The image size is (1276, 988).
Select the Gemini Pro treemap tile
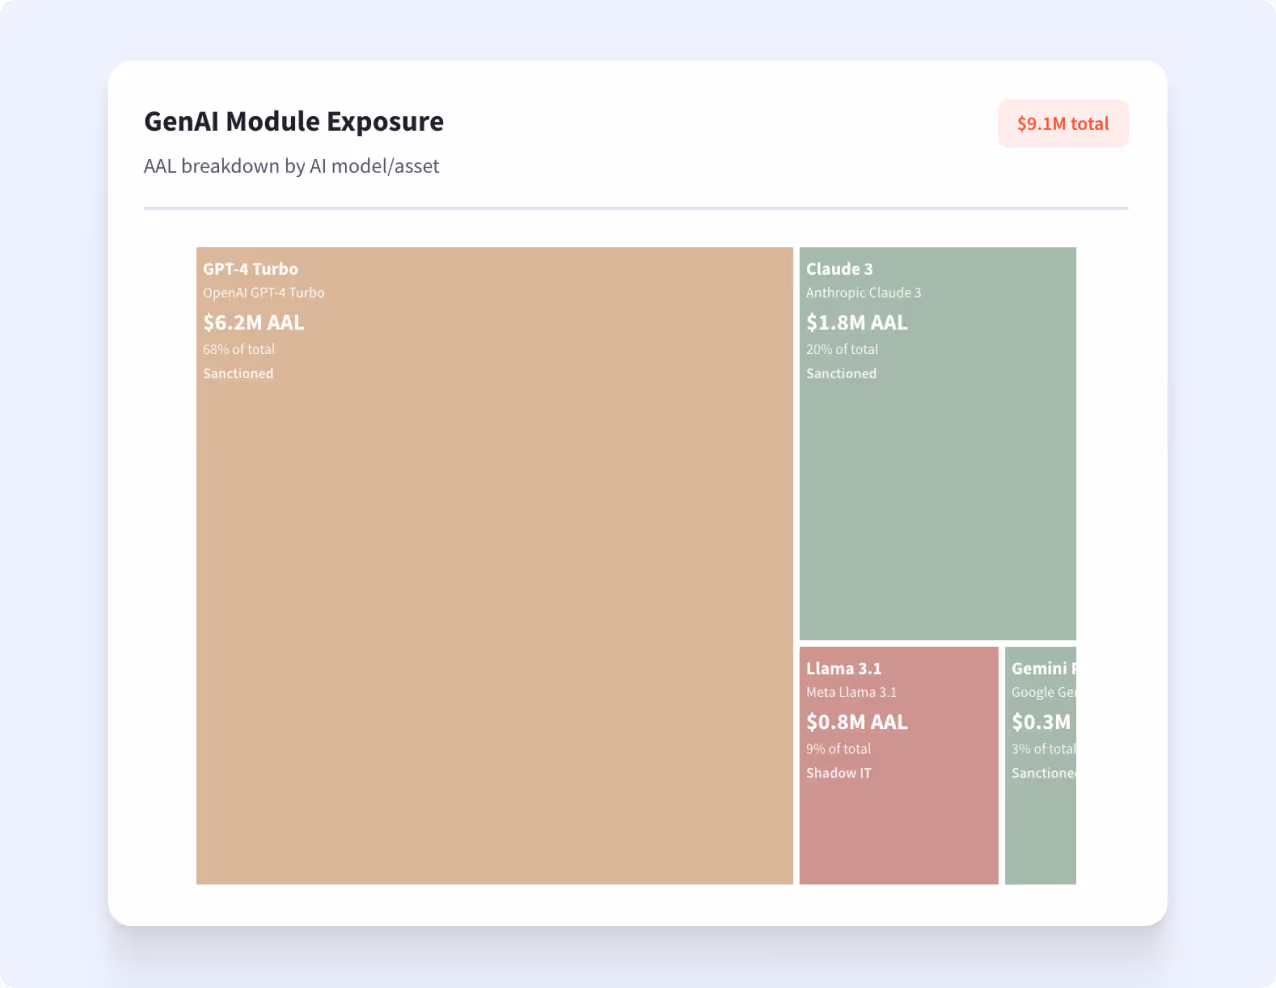(x=1040, y=830)
